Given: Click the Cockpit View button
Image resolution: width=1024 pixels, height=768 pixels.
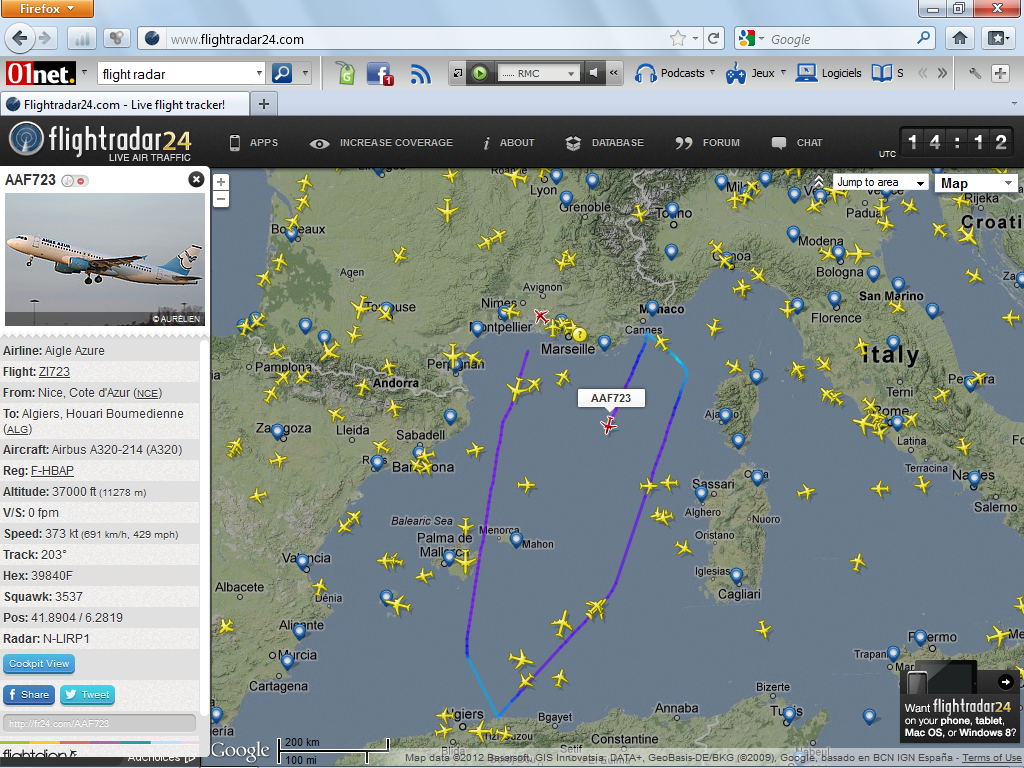Looking at the screenshot, I should pos(39,664).
